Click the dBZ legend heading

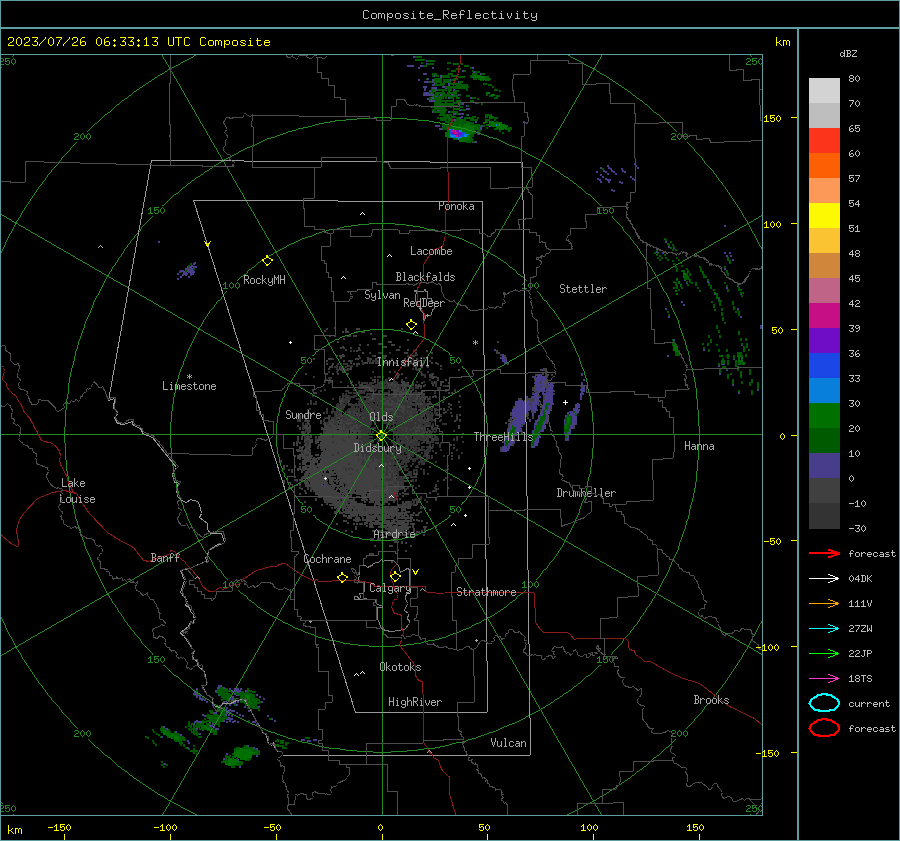tap(848, 53)
